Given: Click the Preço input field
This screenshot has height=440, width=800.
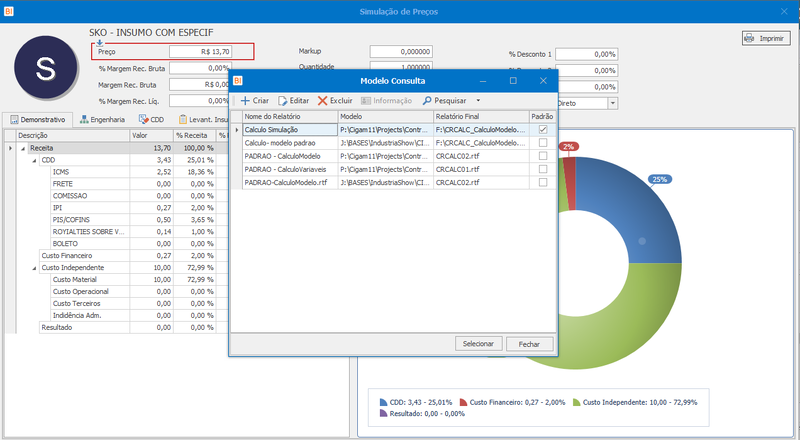Looking at the screenshot, I should pos(201,52).
